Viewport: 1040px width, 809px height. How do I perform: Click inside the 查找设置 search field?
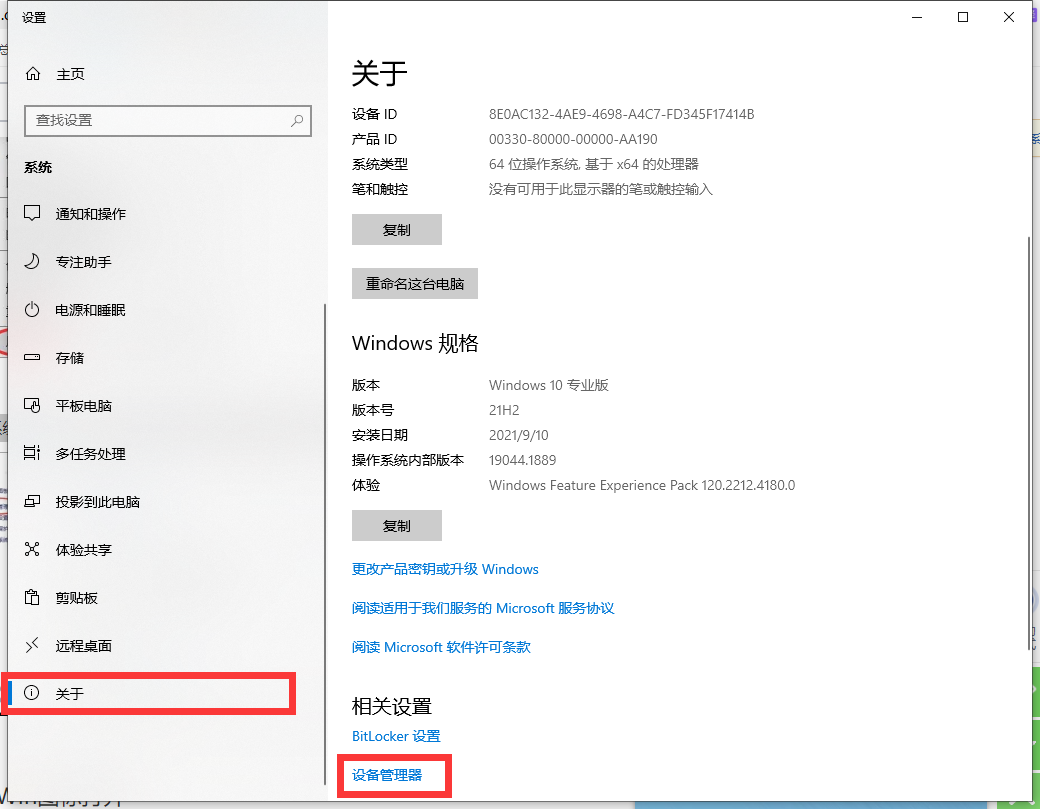(x=155, y=120)
